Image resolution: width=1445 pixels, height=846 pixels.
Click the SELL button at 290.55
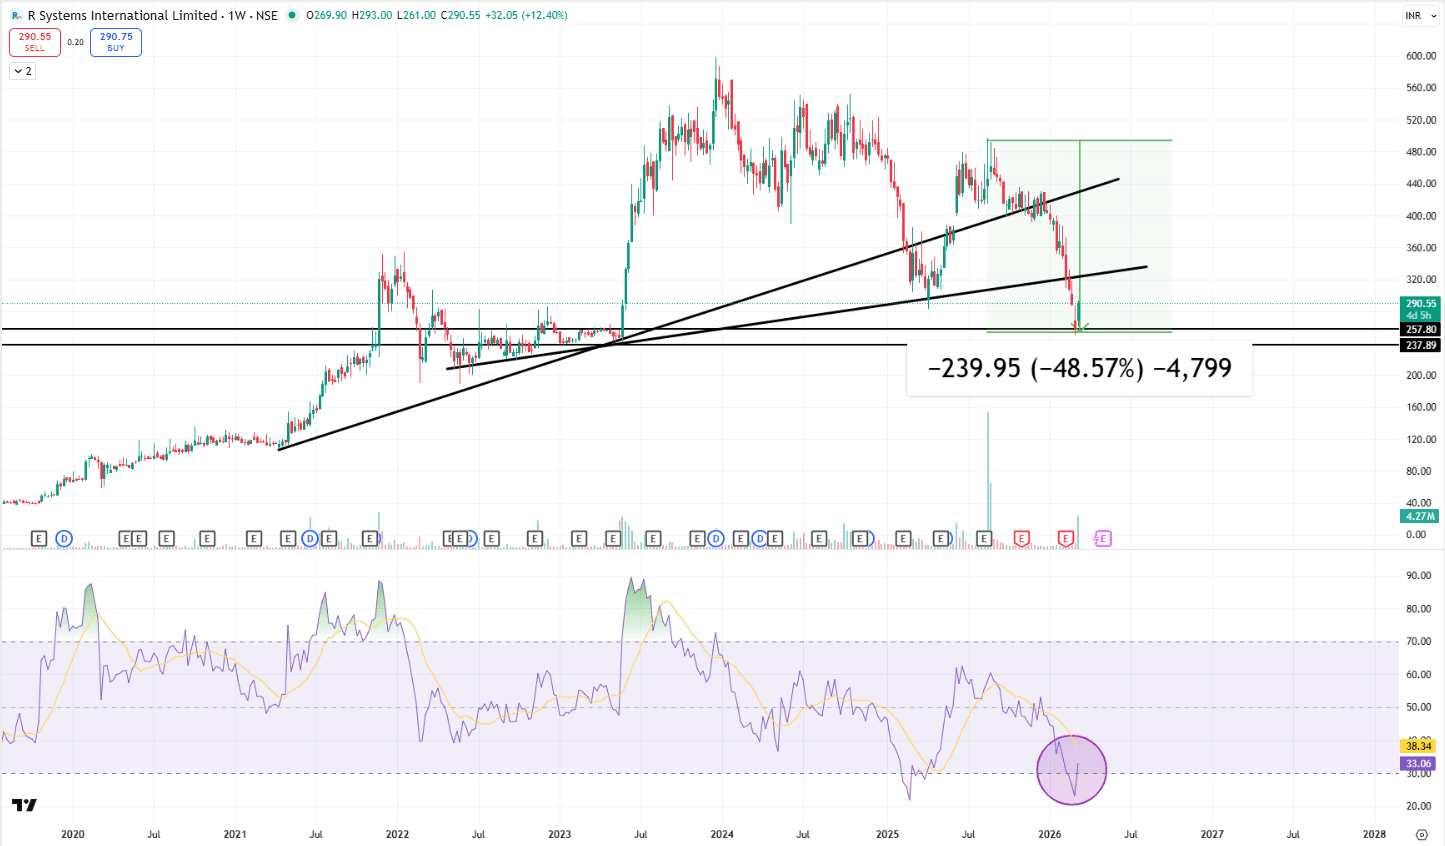[x=35, y=42]
